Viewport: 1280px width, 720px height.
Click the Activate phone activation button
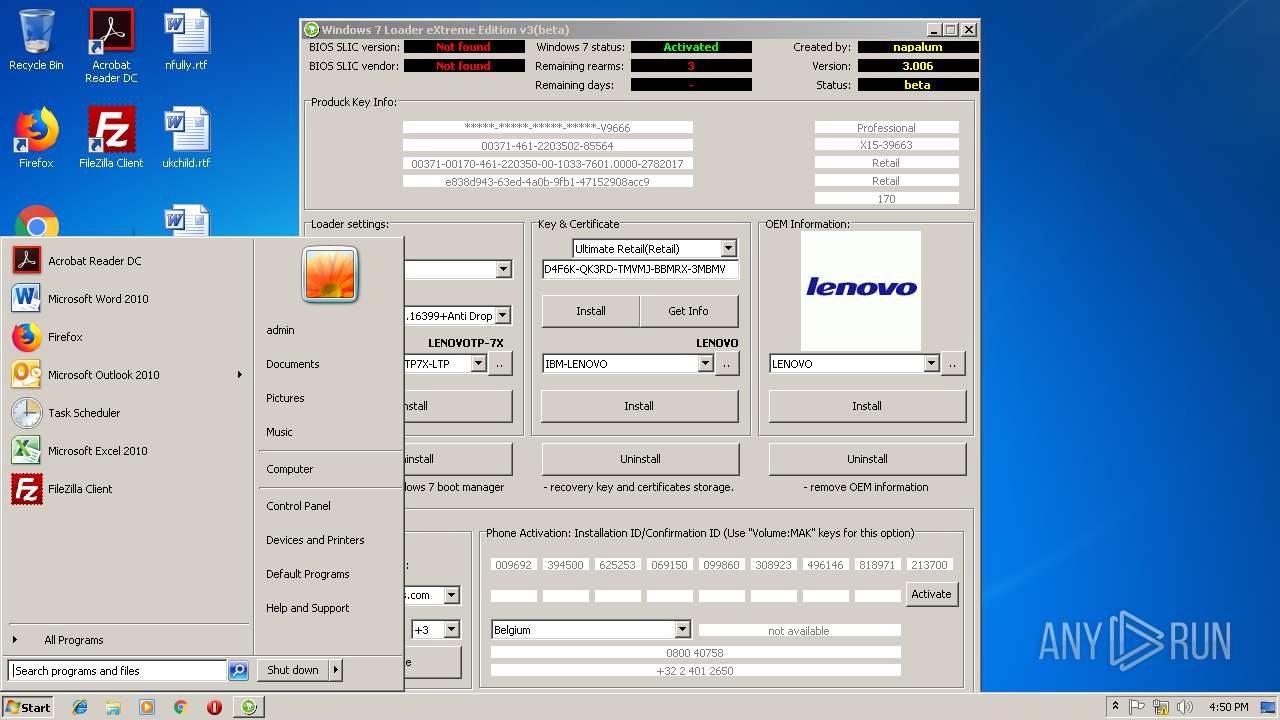tap(931, 594)
